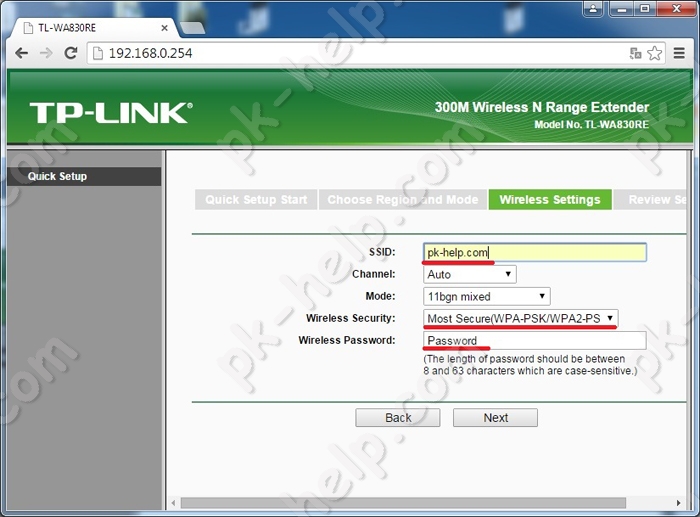Click the 'Wireless Password:' label
The image size is (700, 517).
point(347,340)
